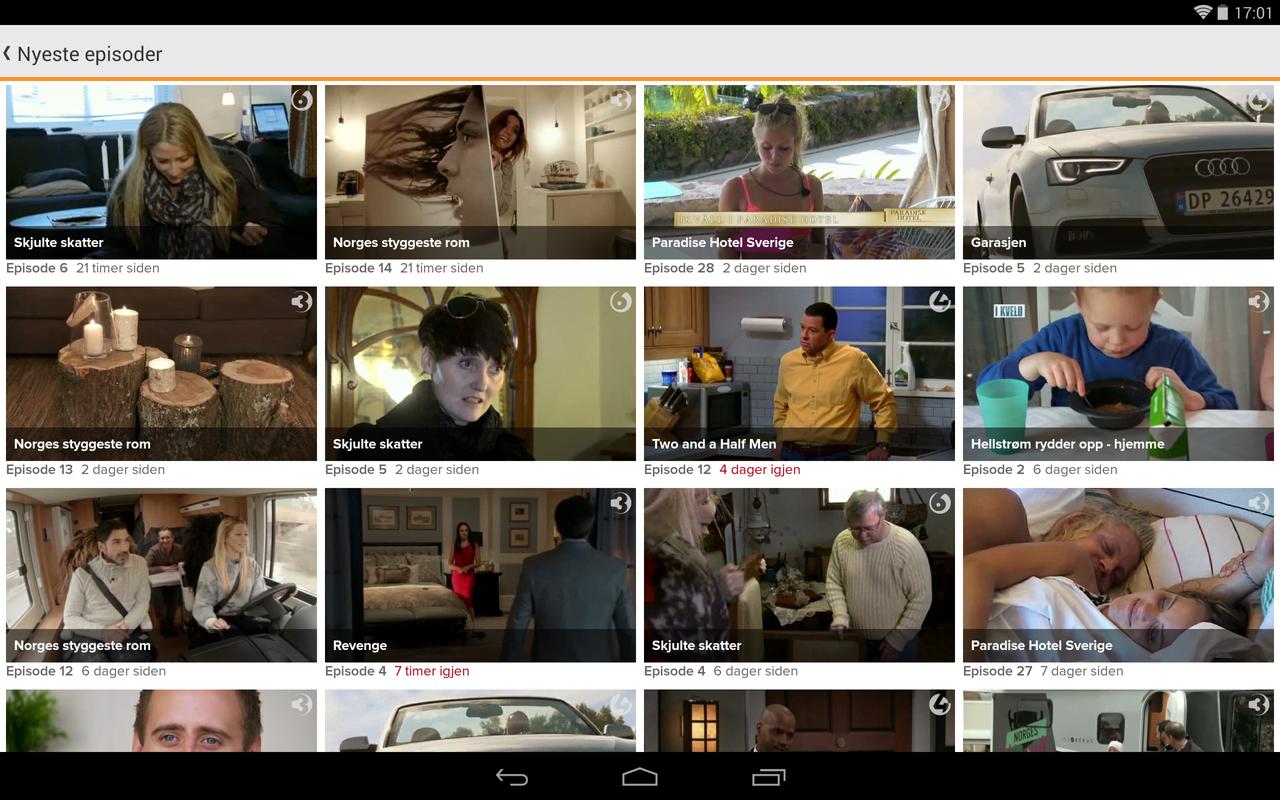Tap the battery status icon
Viewport: 1280px width, 800px height.
tap(1222, 12)
